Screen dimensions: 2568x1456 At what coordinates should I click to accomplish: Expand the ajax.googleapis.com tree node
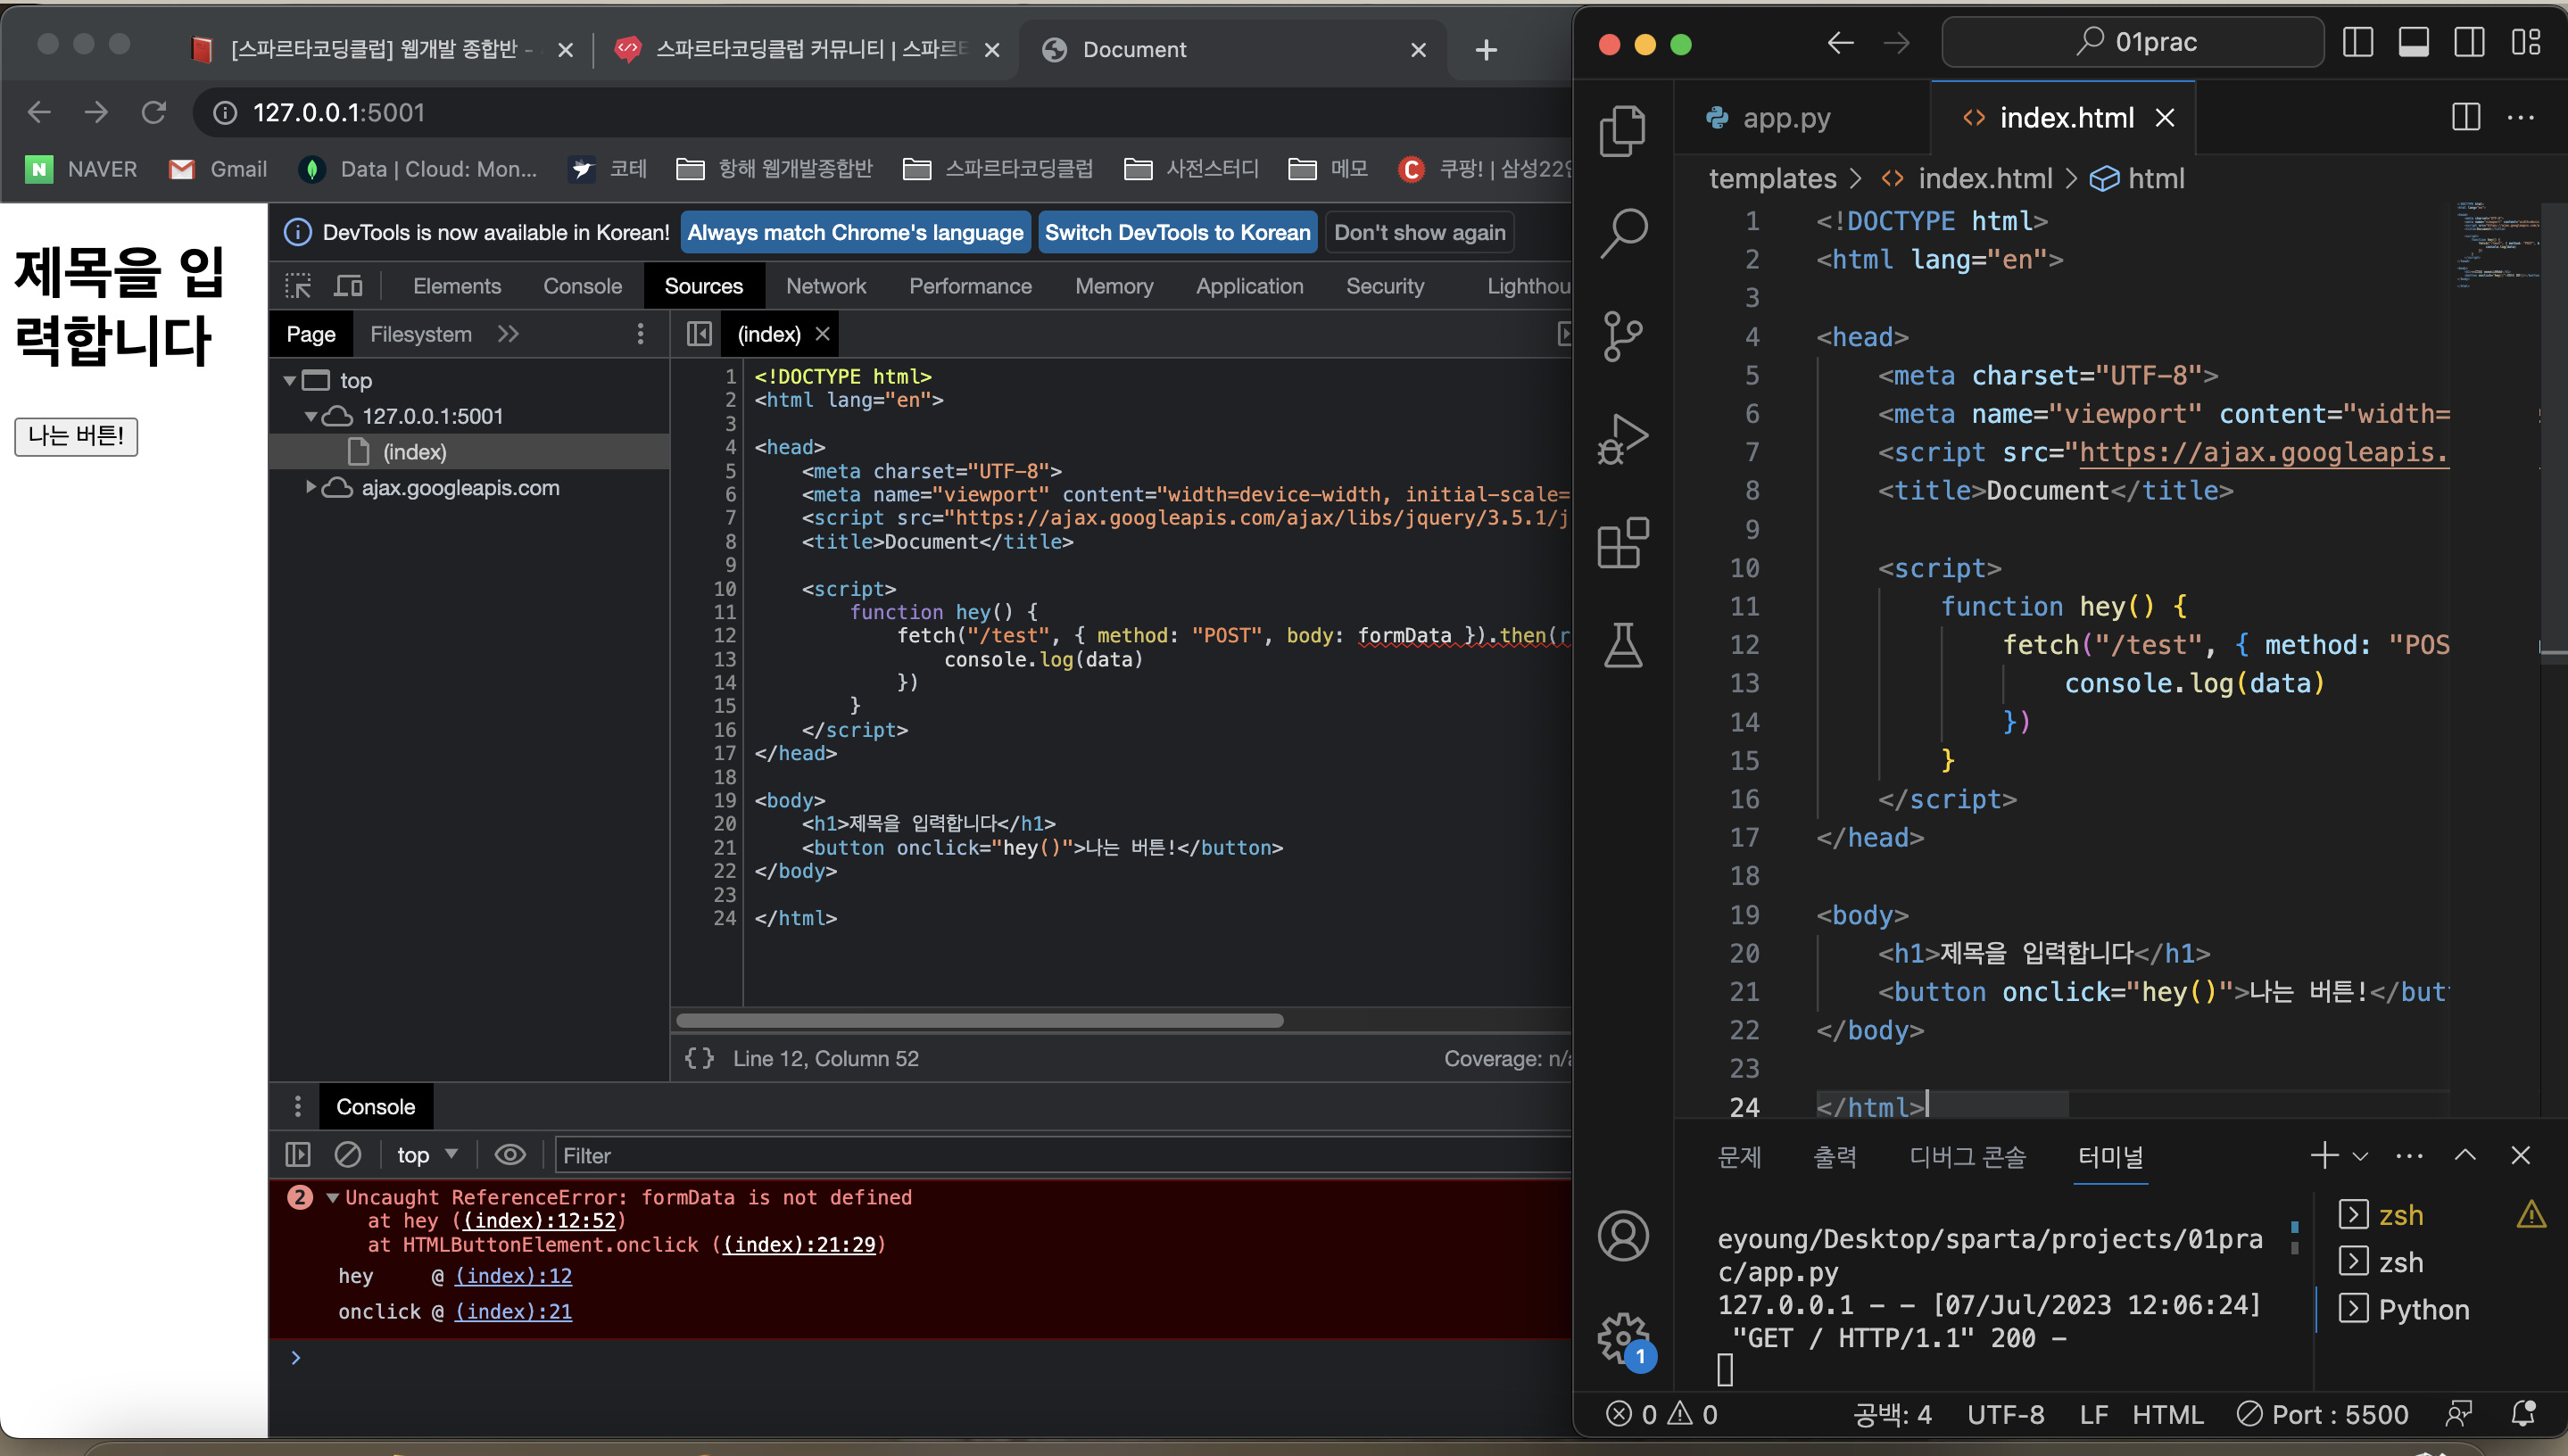click(x=311, y=488)
